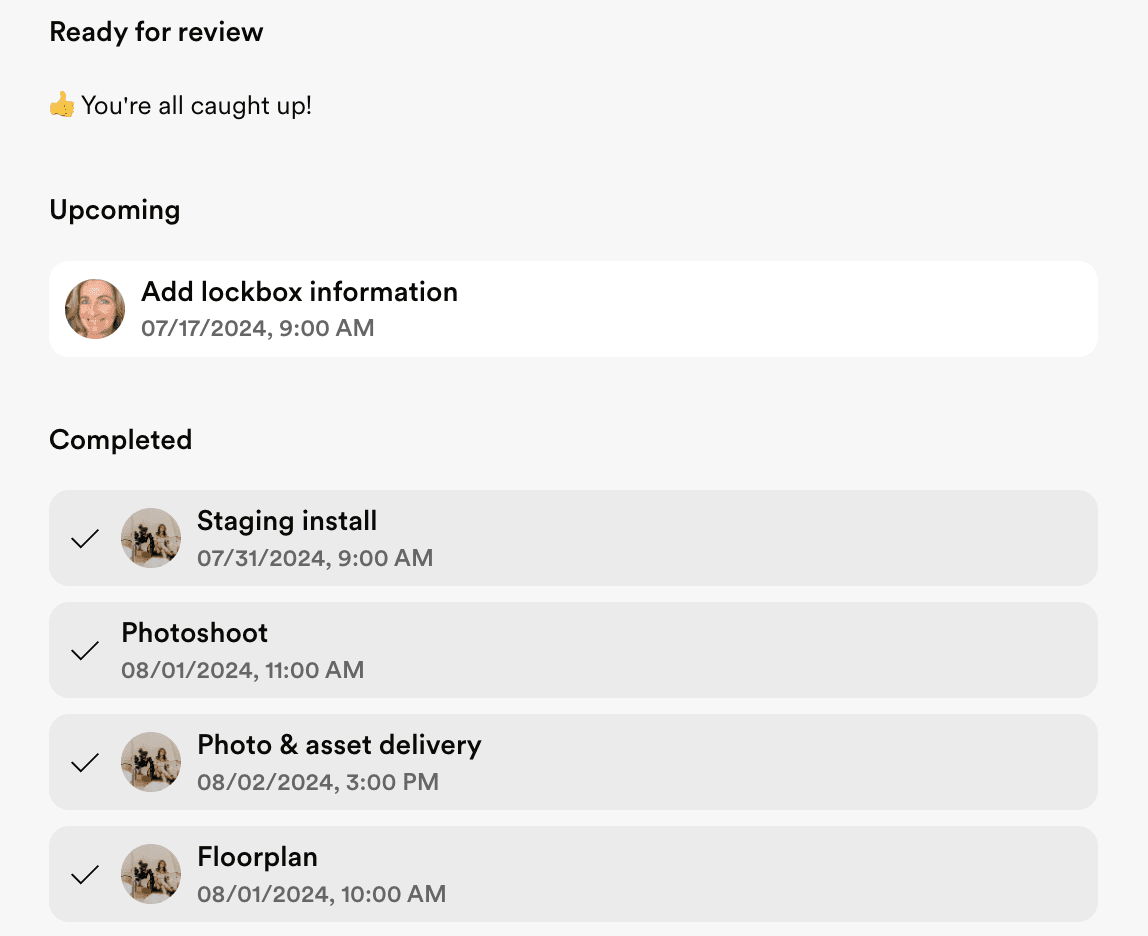Toggle the Photo & asset delivery checkmark
Screen dimensions: 1148x936
click(86, 763)
